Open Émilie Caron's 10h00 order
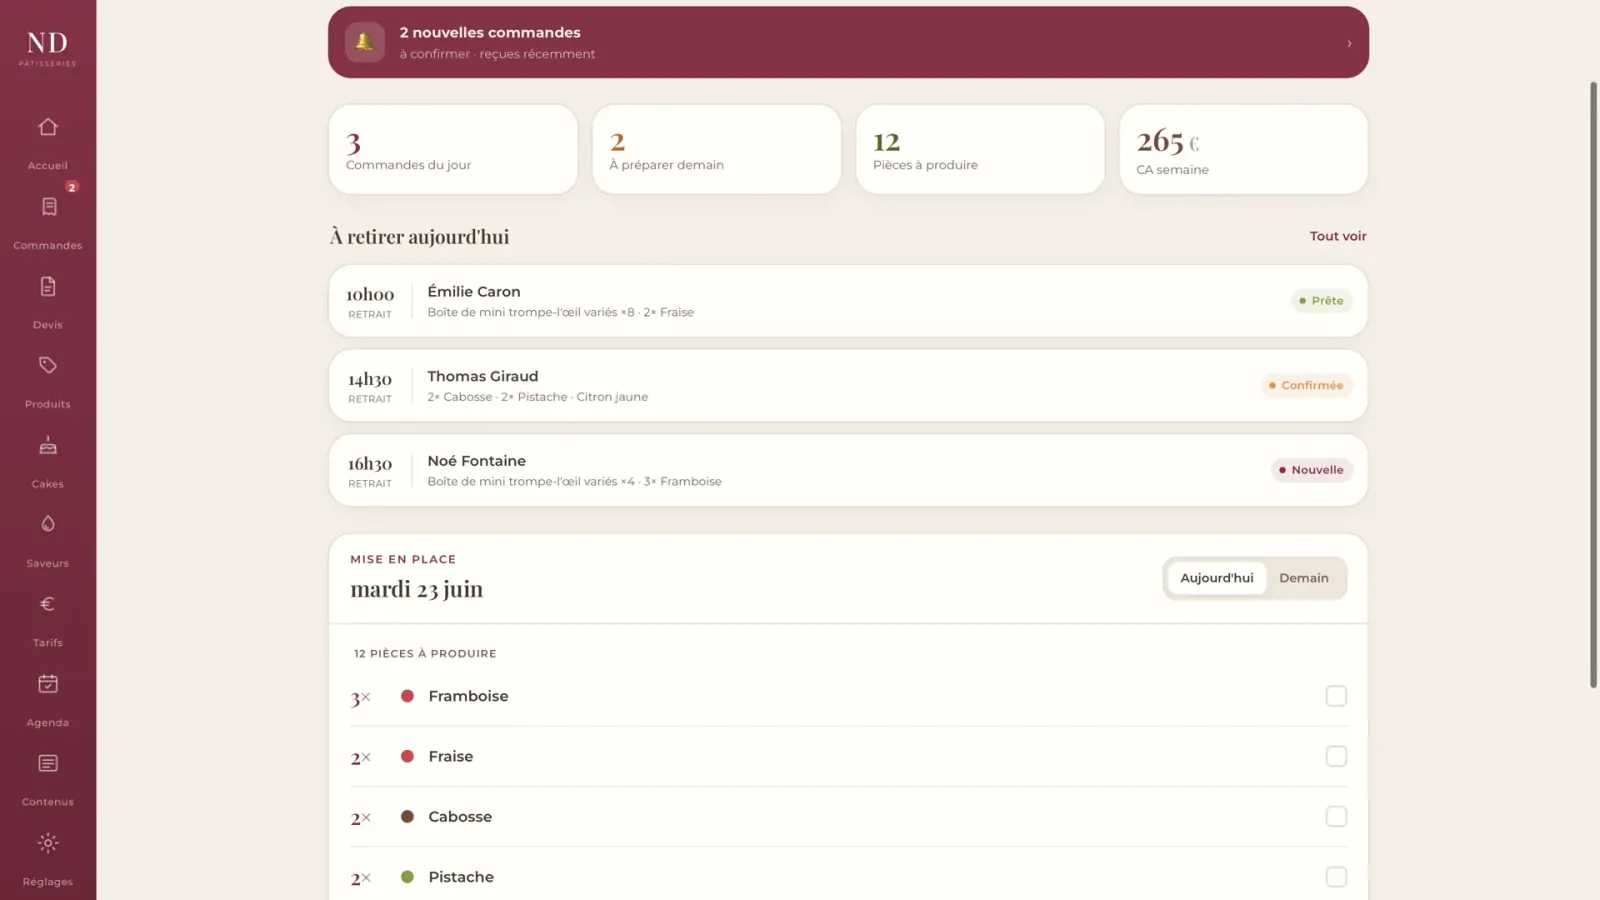 click(848, 301)
